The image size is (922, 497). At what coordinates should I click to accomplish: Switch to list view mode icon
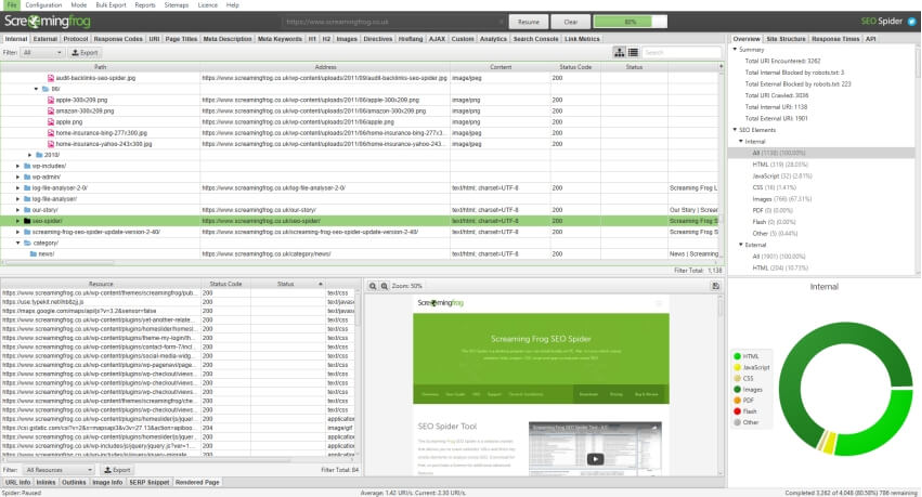[x=632, y=52]
